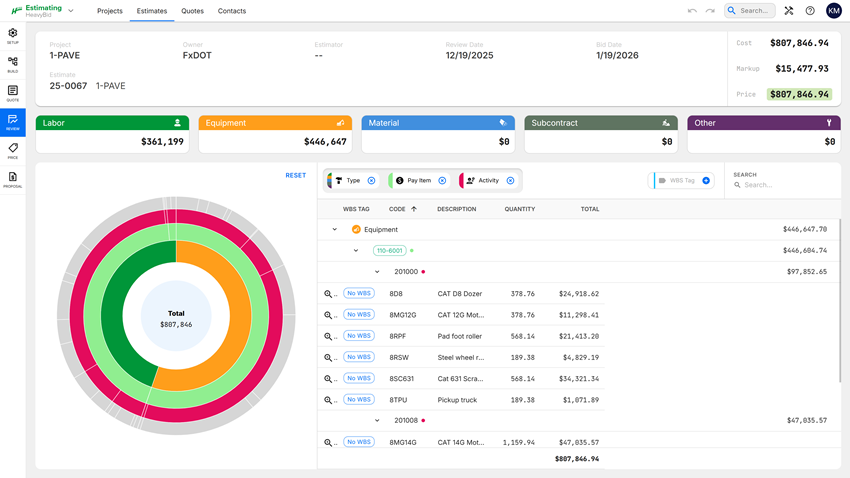Screen dimensions: 850x478
Task: Click the magnifier icon on 8D8 row
Action: tap(328, 294)
